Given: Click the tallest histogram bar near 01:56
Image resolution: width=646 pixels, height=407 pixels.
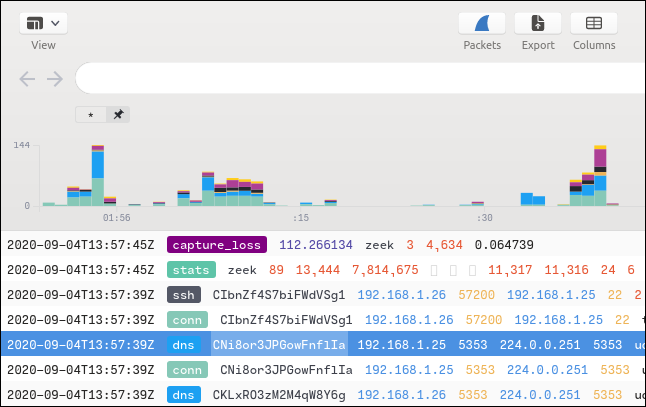Looking at the screenshot, I should pos(98,175).
